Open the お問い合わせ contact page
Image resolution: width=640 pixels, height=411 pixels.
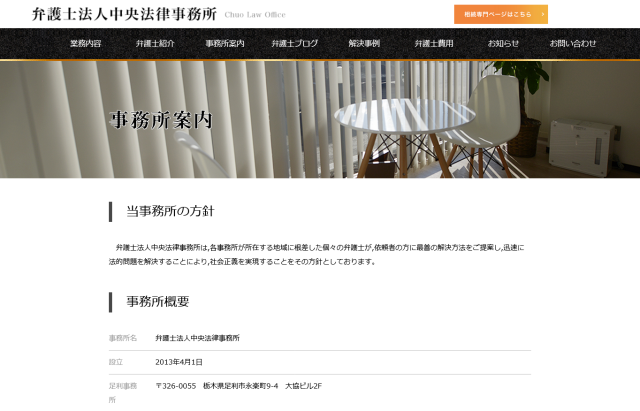coord(573,43)
